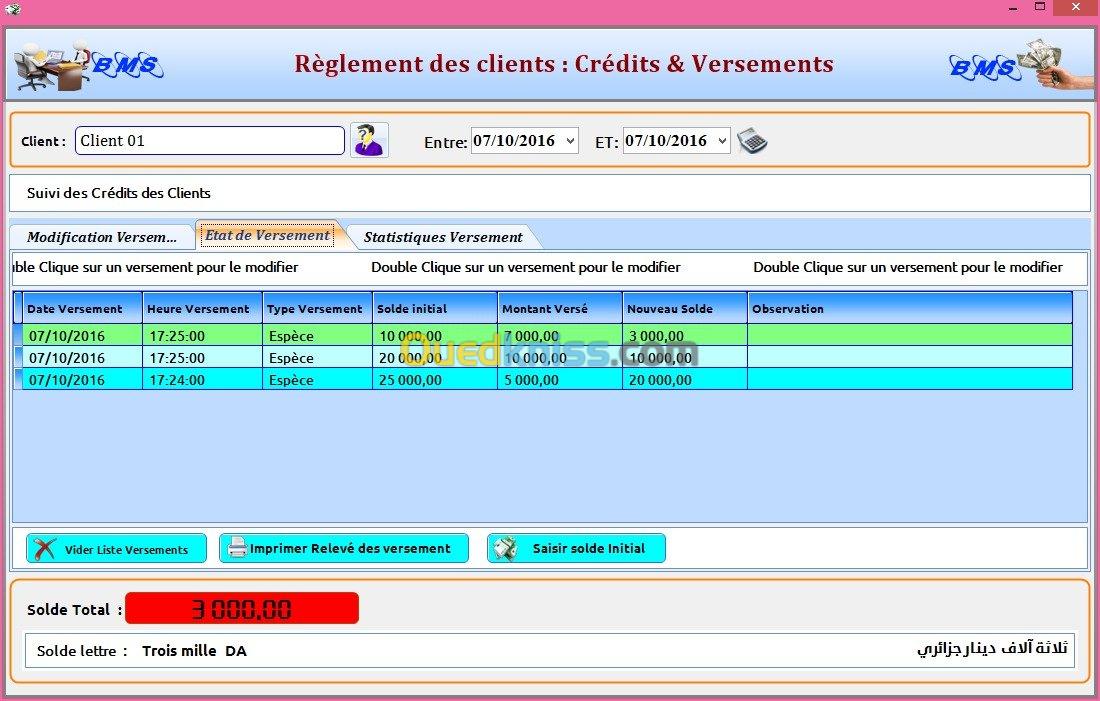Screen dimensions: 1100x701
Task: Click the red Solde Total display
Action: click(241, 608)
